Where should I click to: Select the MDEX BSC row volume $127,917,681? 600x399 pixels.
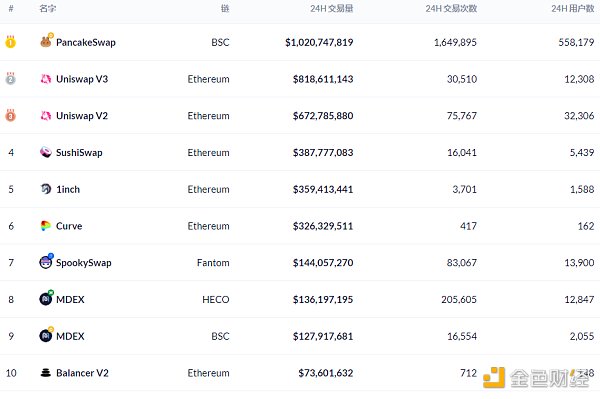coord(323,336)
